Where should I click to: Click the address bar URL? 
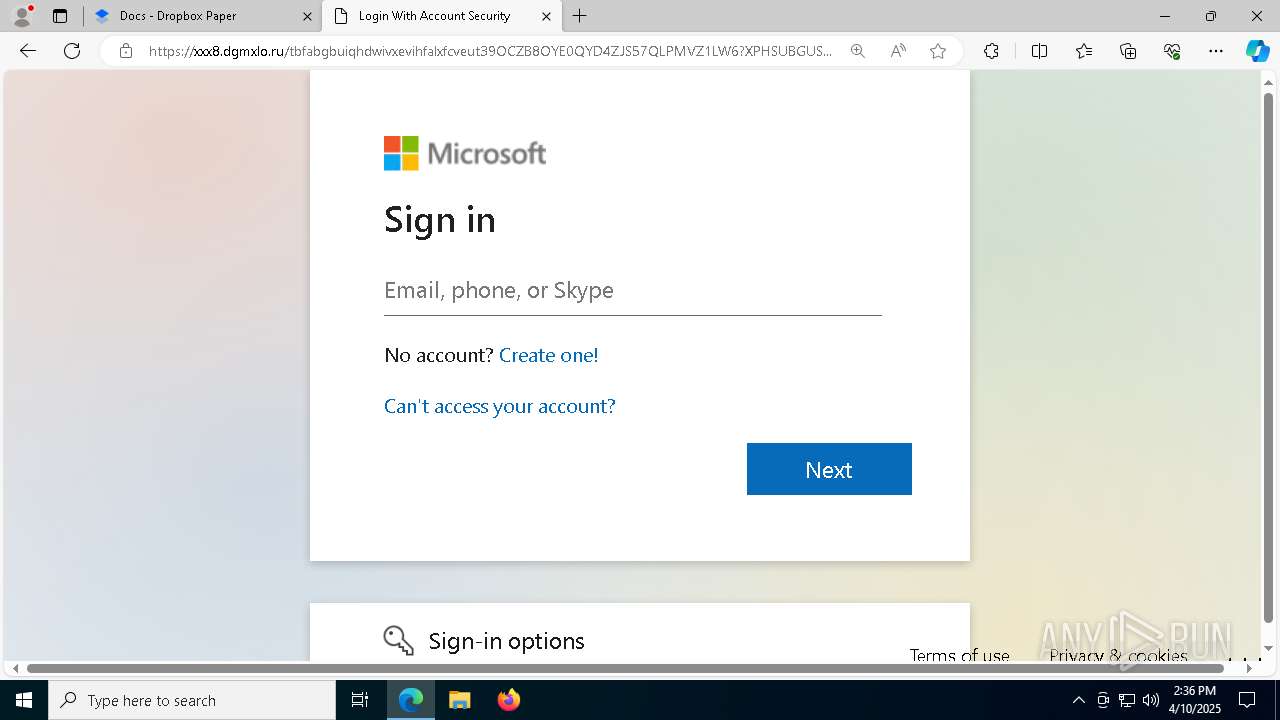(490, 51)
